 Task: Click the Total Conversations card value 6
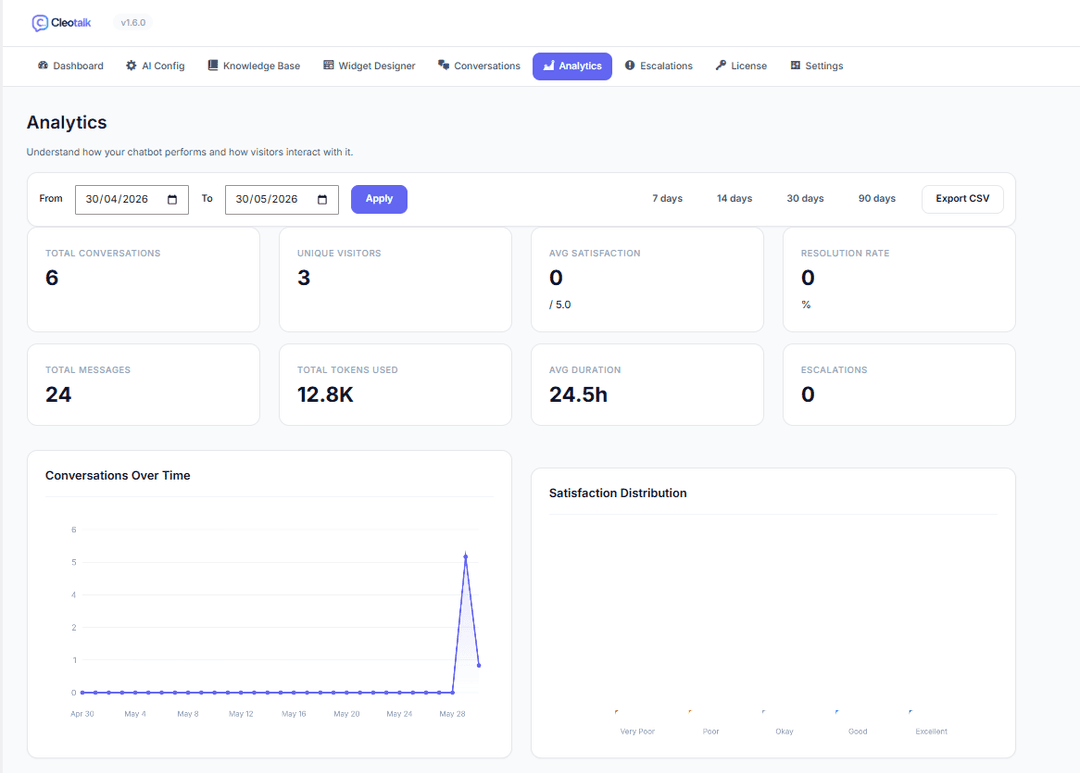(52, 278)
